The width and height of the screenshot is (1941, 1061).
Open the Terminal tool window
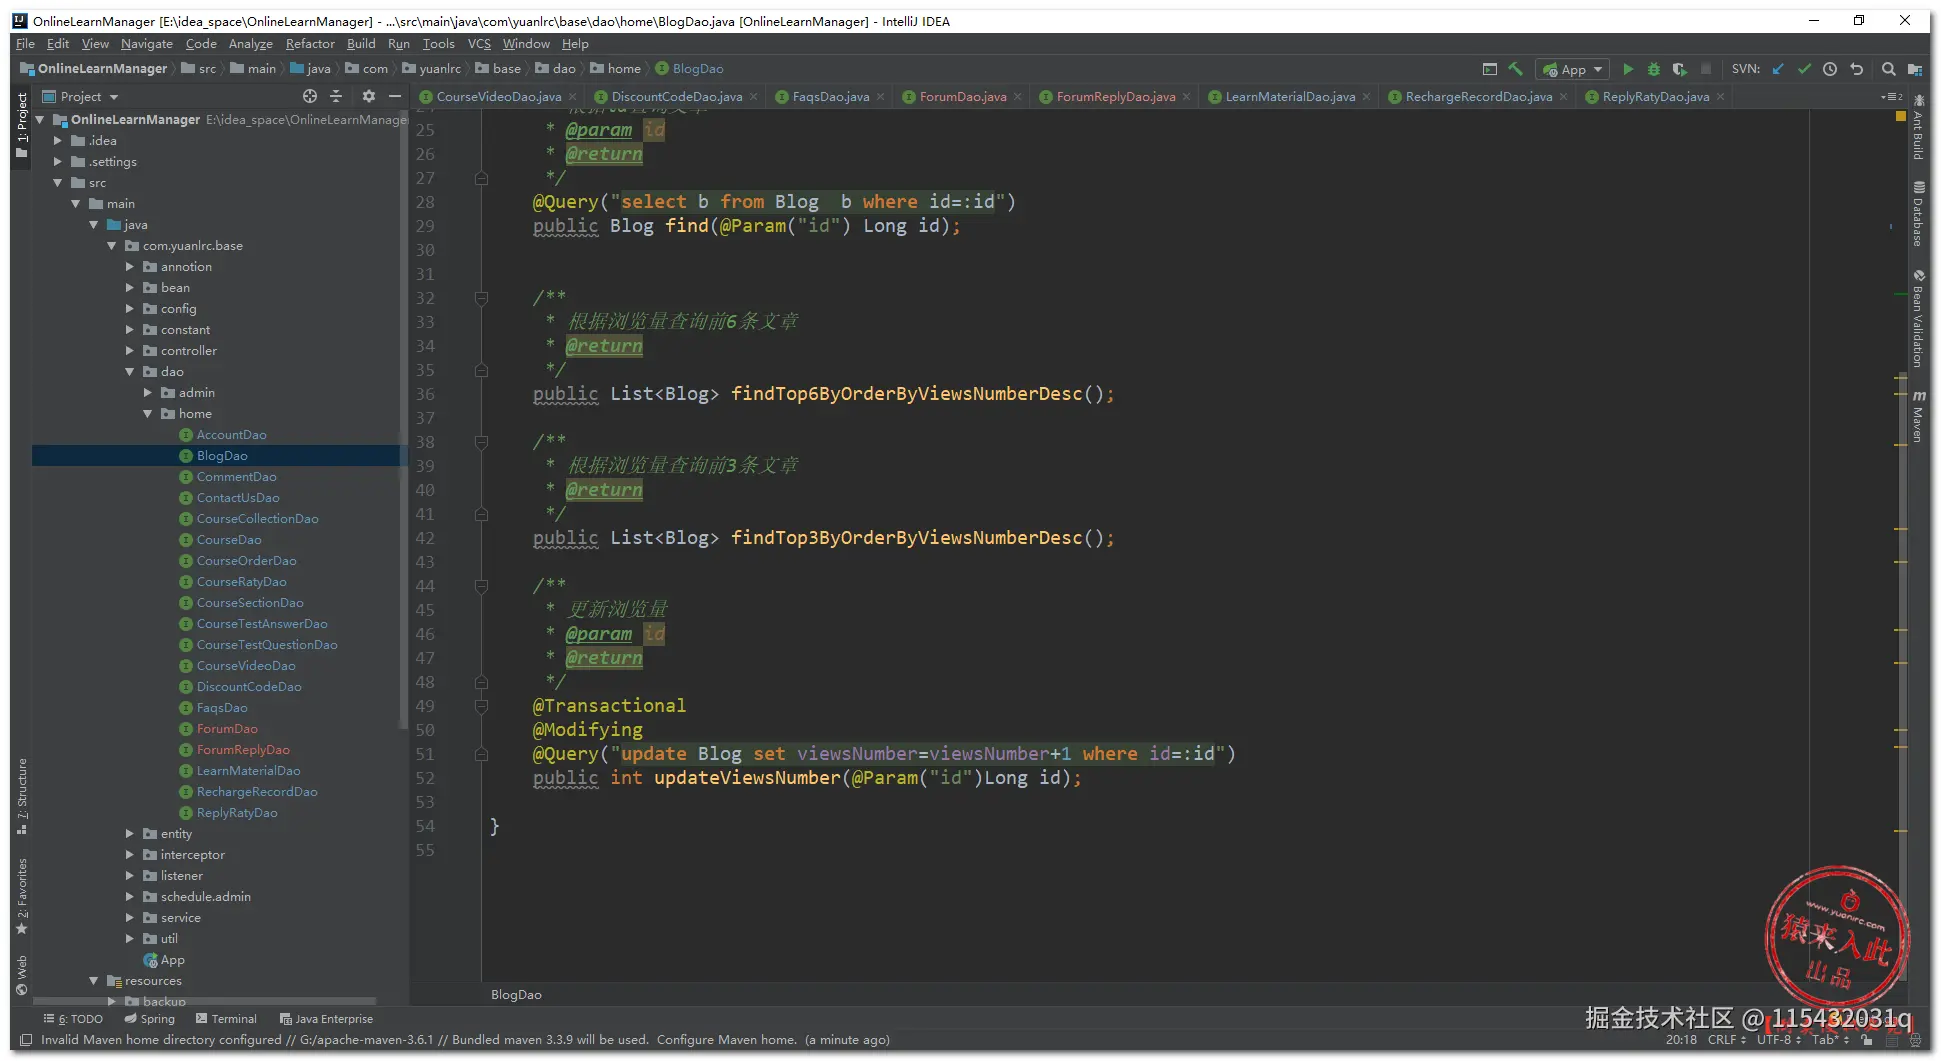coord(226,1019)
